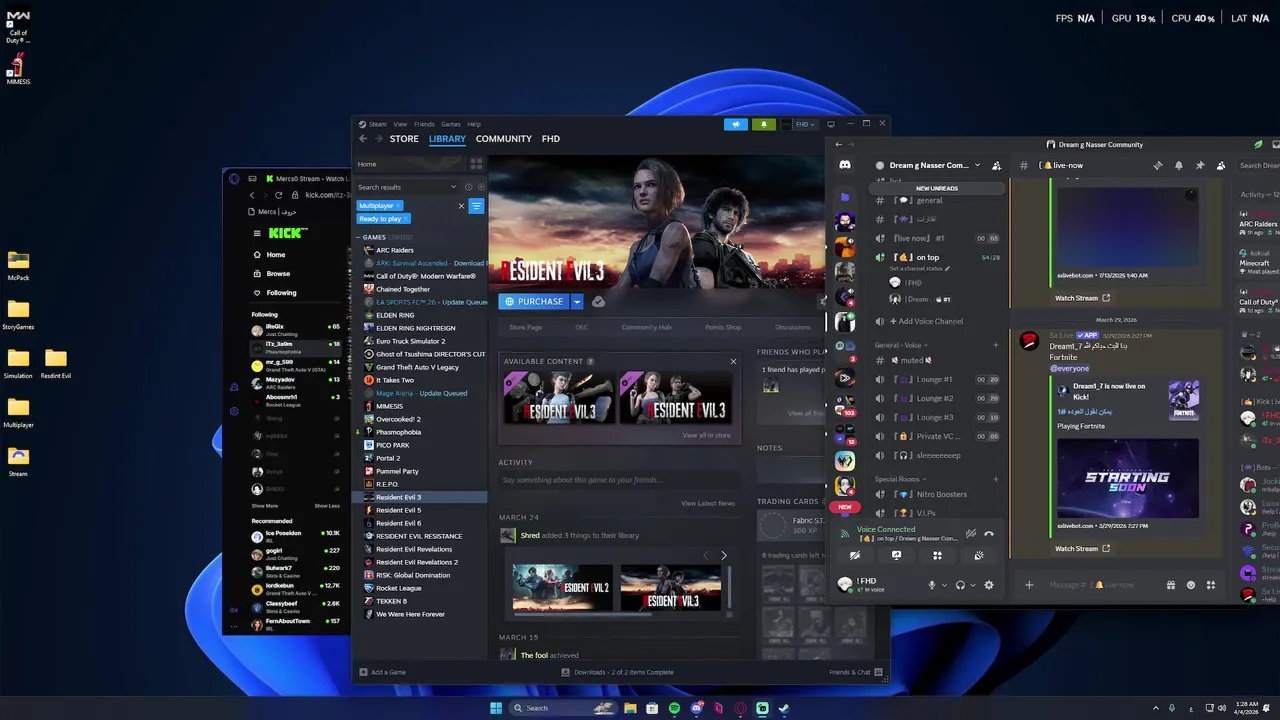Open dropdown arrow next to PURCHASE
The height and width of the screenshot is (720, 1280).
(x=577, y=302)
